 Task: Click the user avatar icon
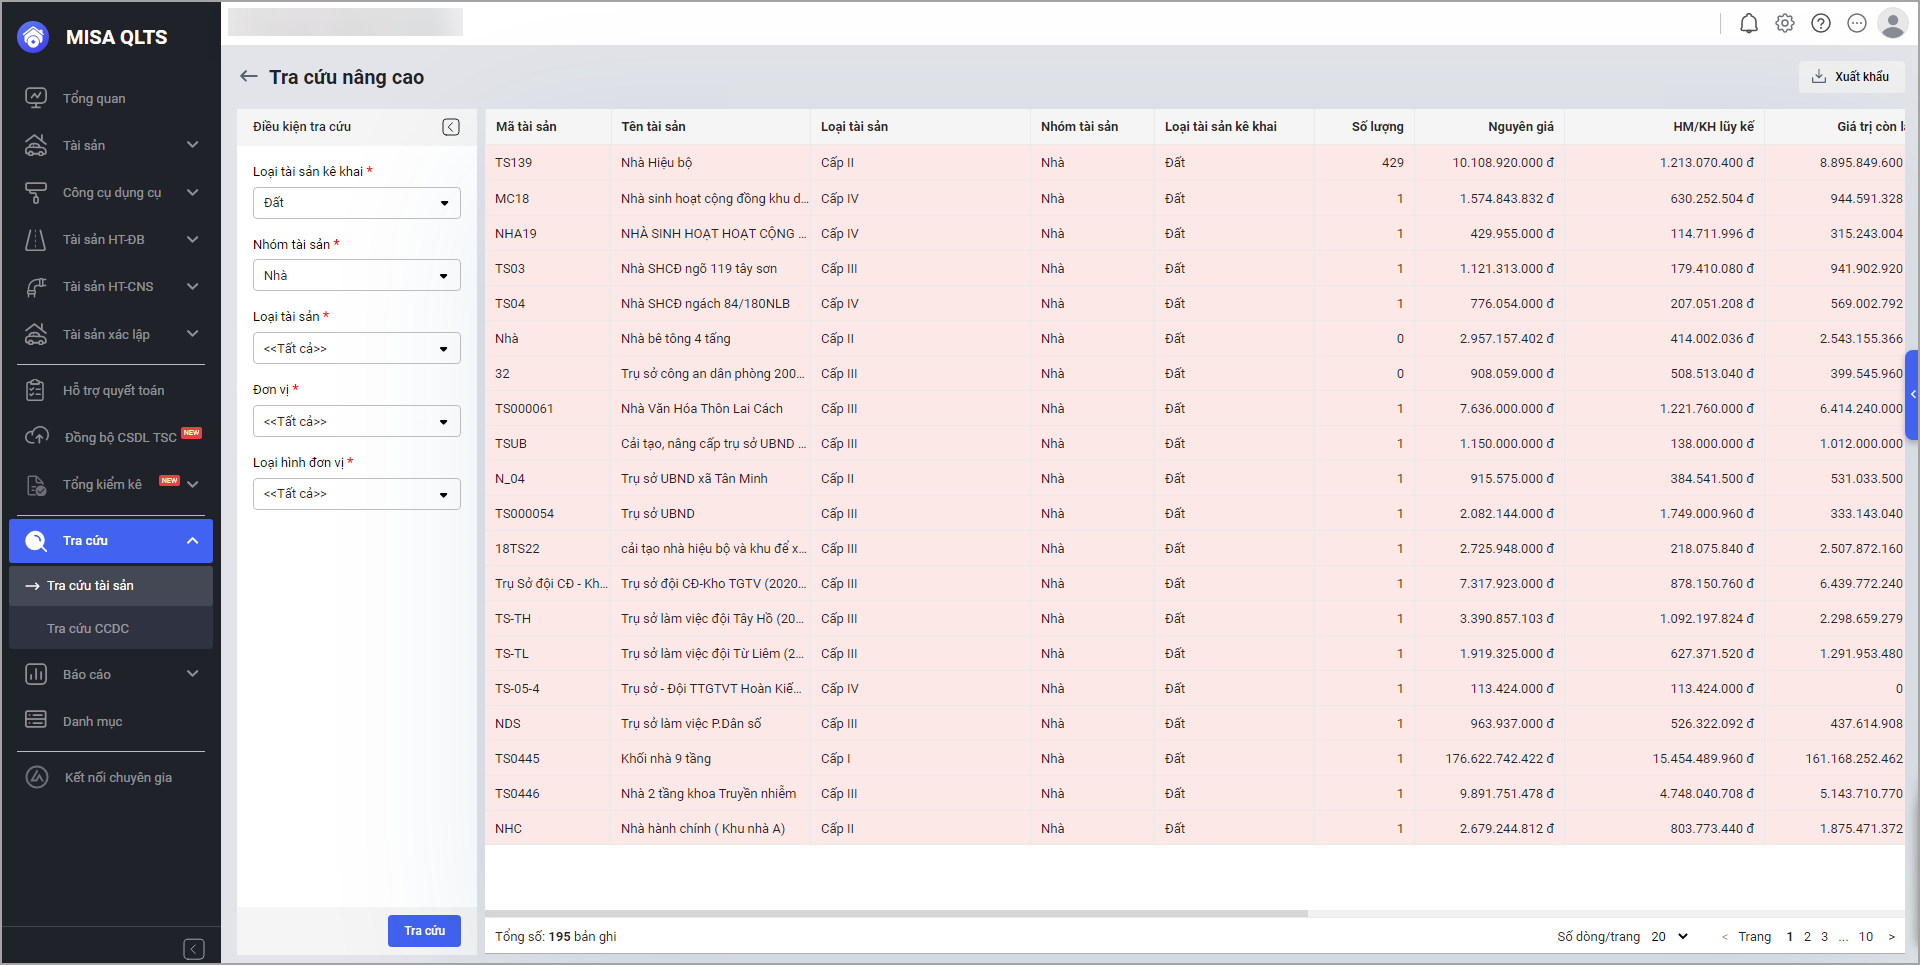1892,23
